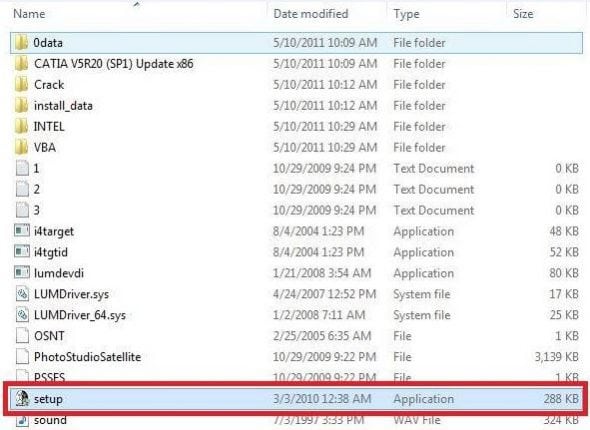
Task: Click the size value "3,139 KB"
Action: [x=557, y=357]
